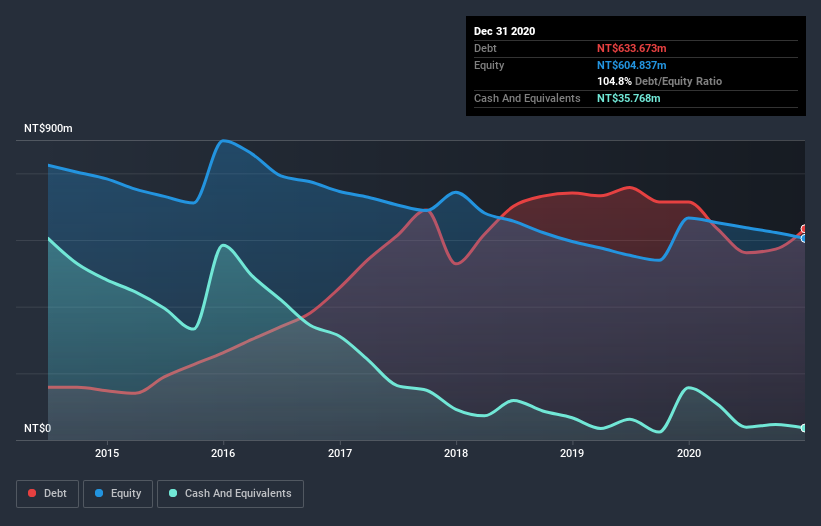Click the NT$604.837m equity value
The width and height of the screenshot is (821, 526).
click(x=631, y=65)
